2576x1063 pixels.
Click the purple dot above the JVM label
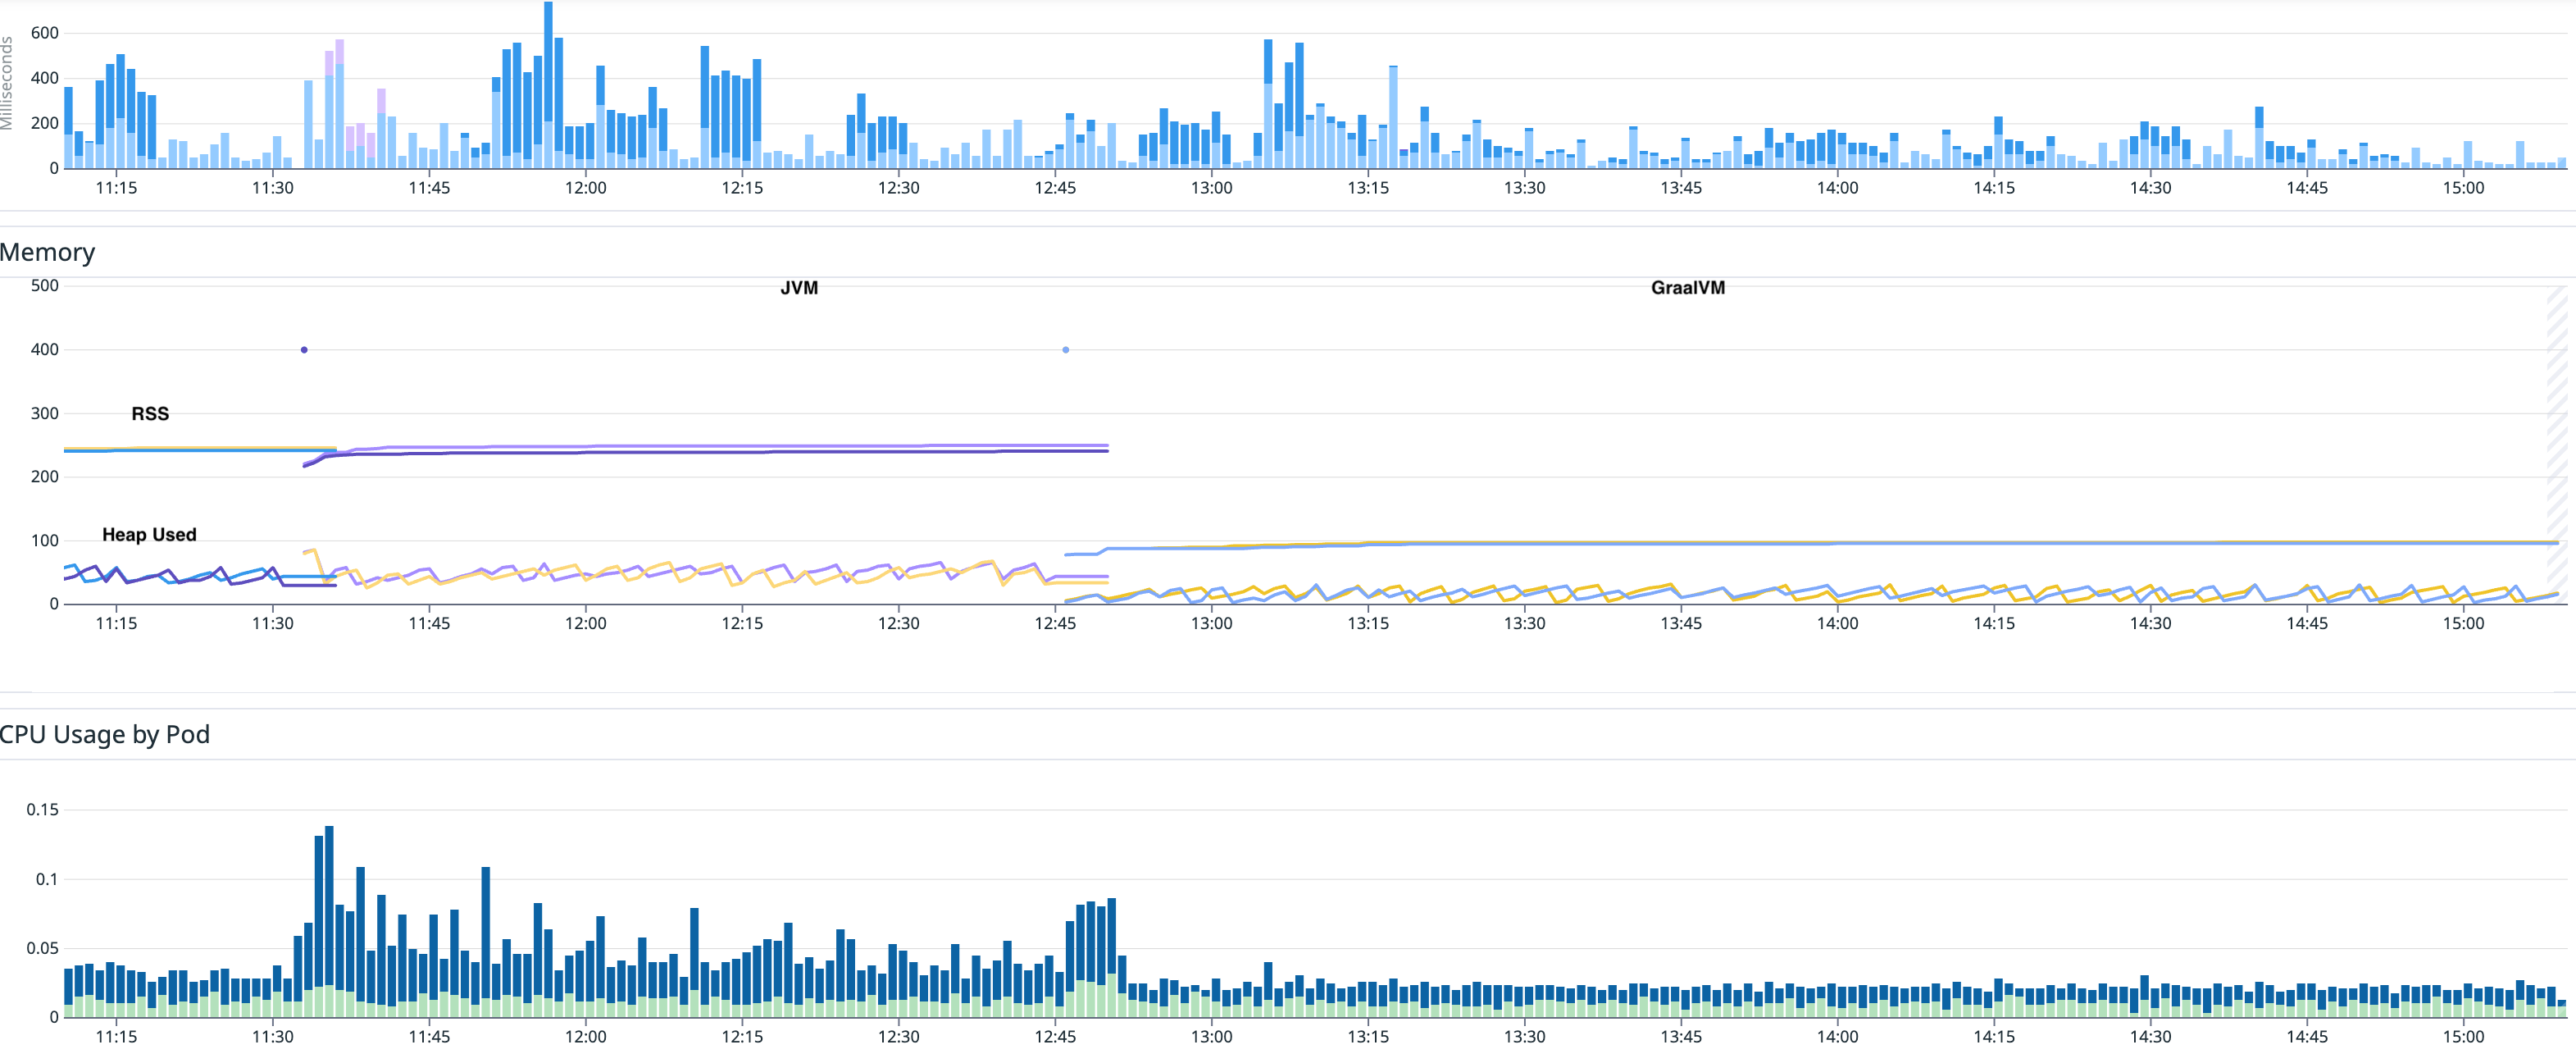(x=303, y=349)
